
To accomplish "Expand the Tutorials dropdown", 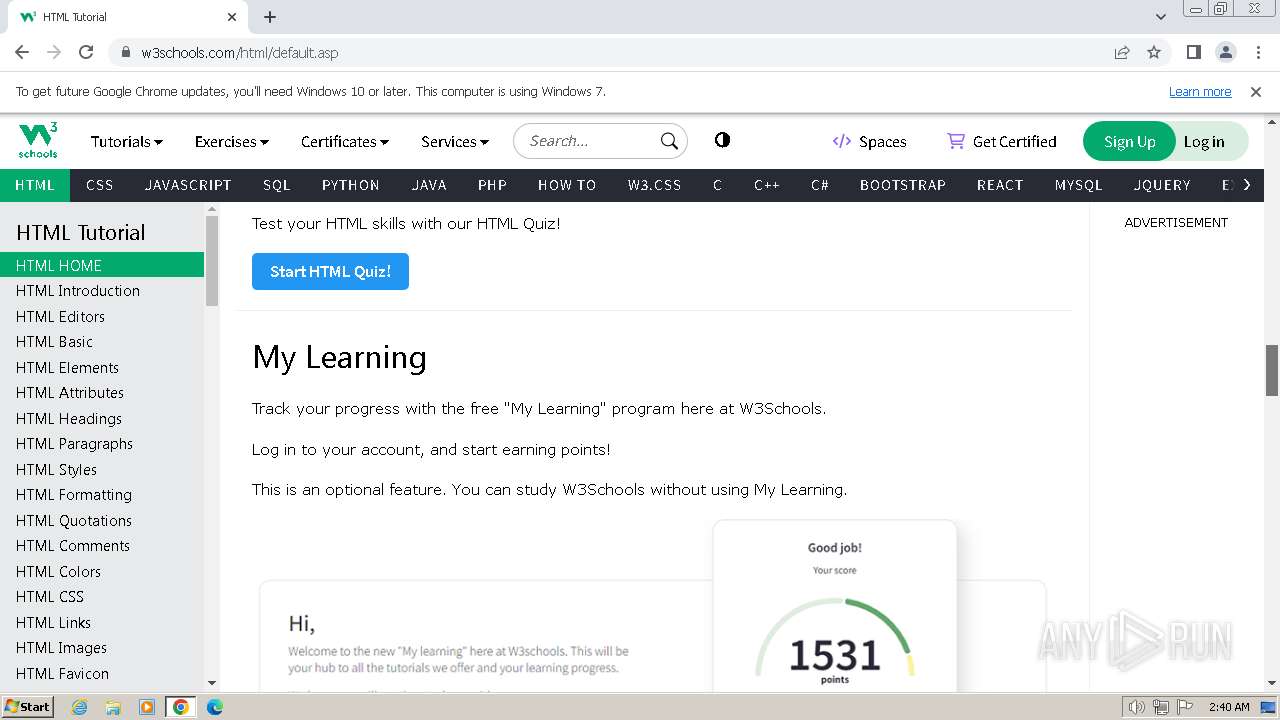I will click(127, 141).
